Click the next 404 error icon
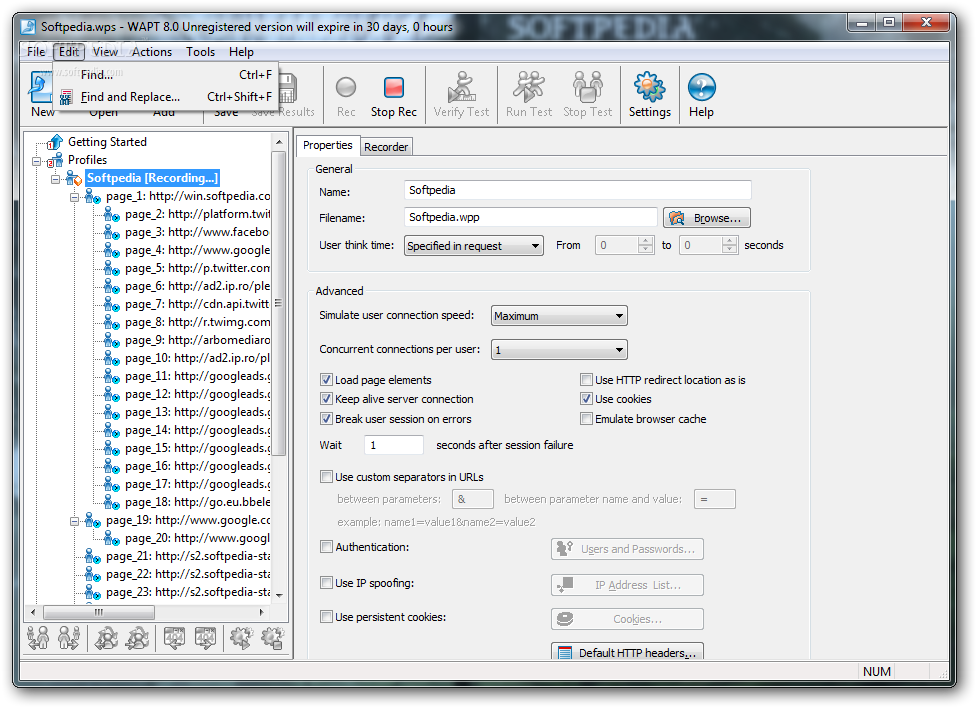 [x=205, y=638]
